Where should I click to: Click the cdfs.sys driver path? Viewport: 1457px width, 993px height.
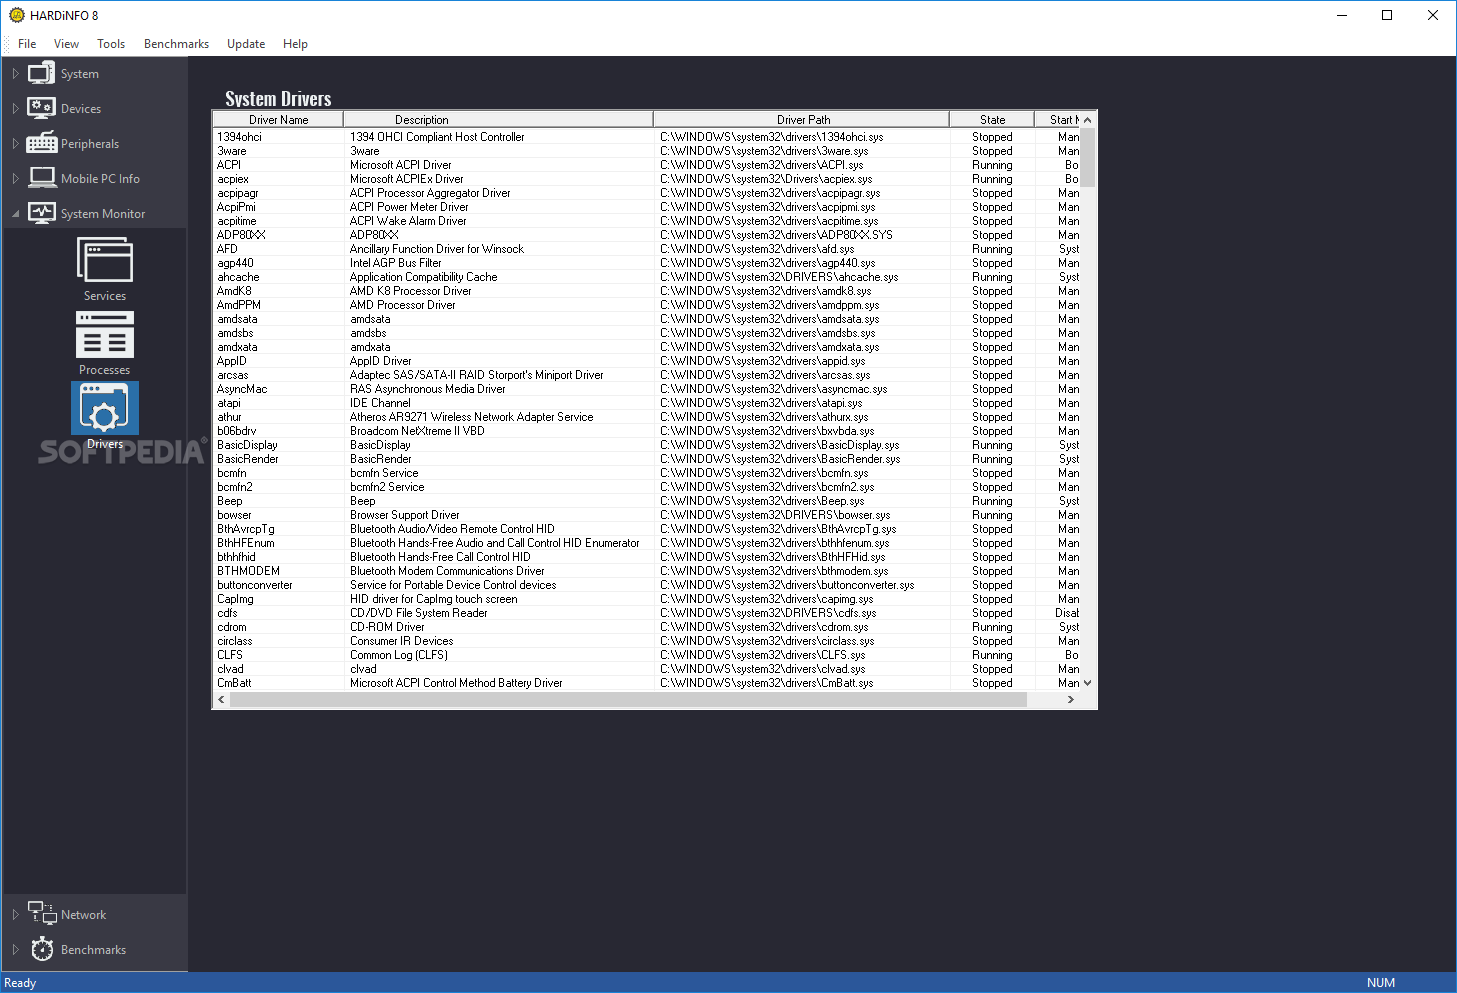768,613
